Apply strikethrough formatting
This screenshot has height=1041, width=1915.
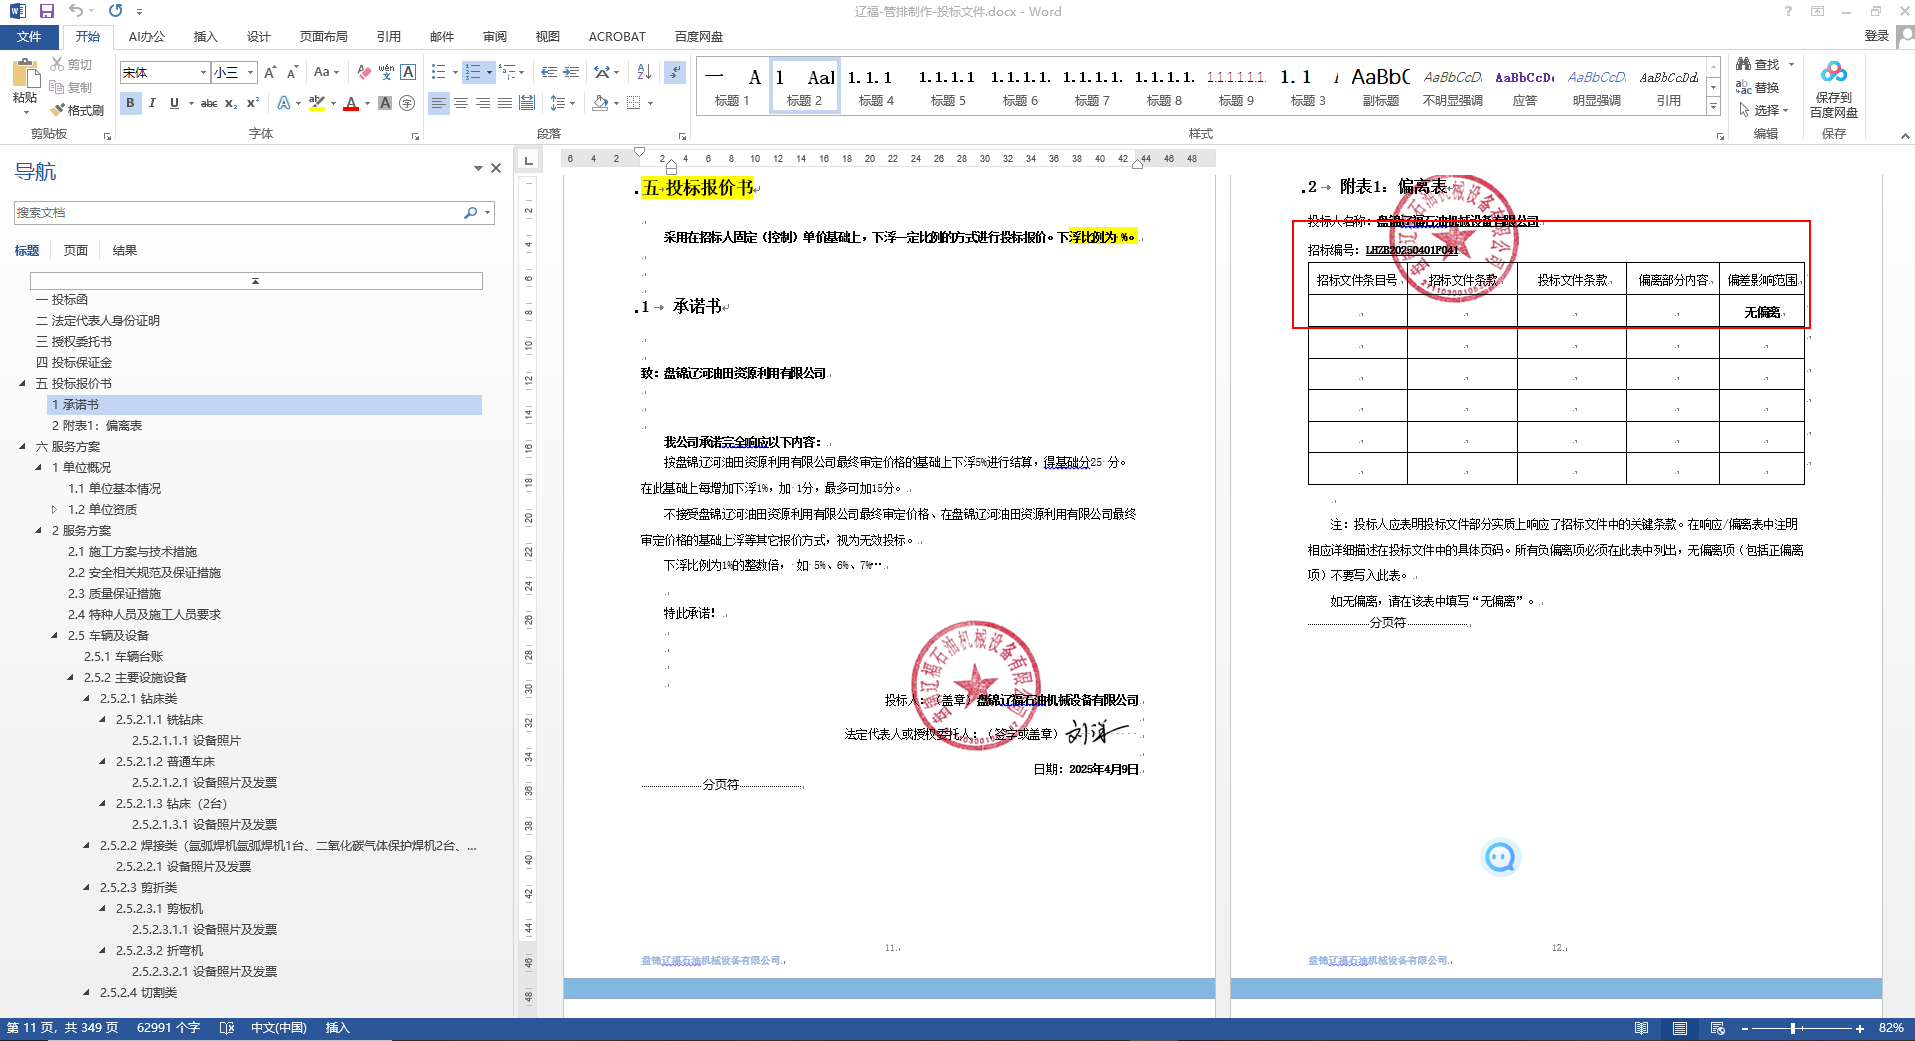pos(209,103)
